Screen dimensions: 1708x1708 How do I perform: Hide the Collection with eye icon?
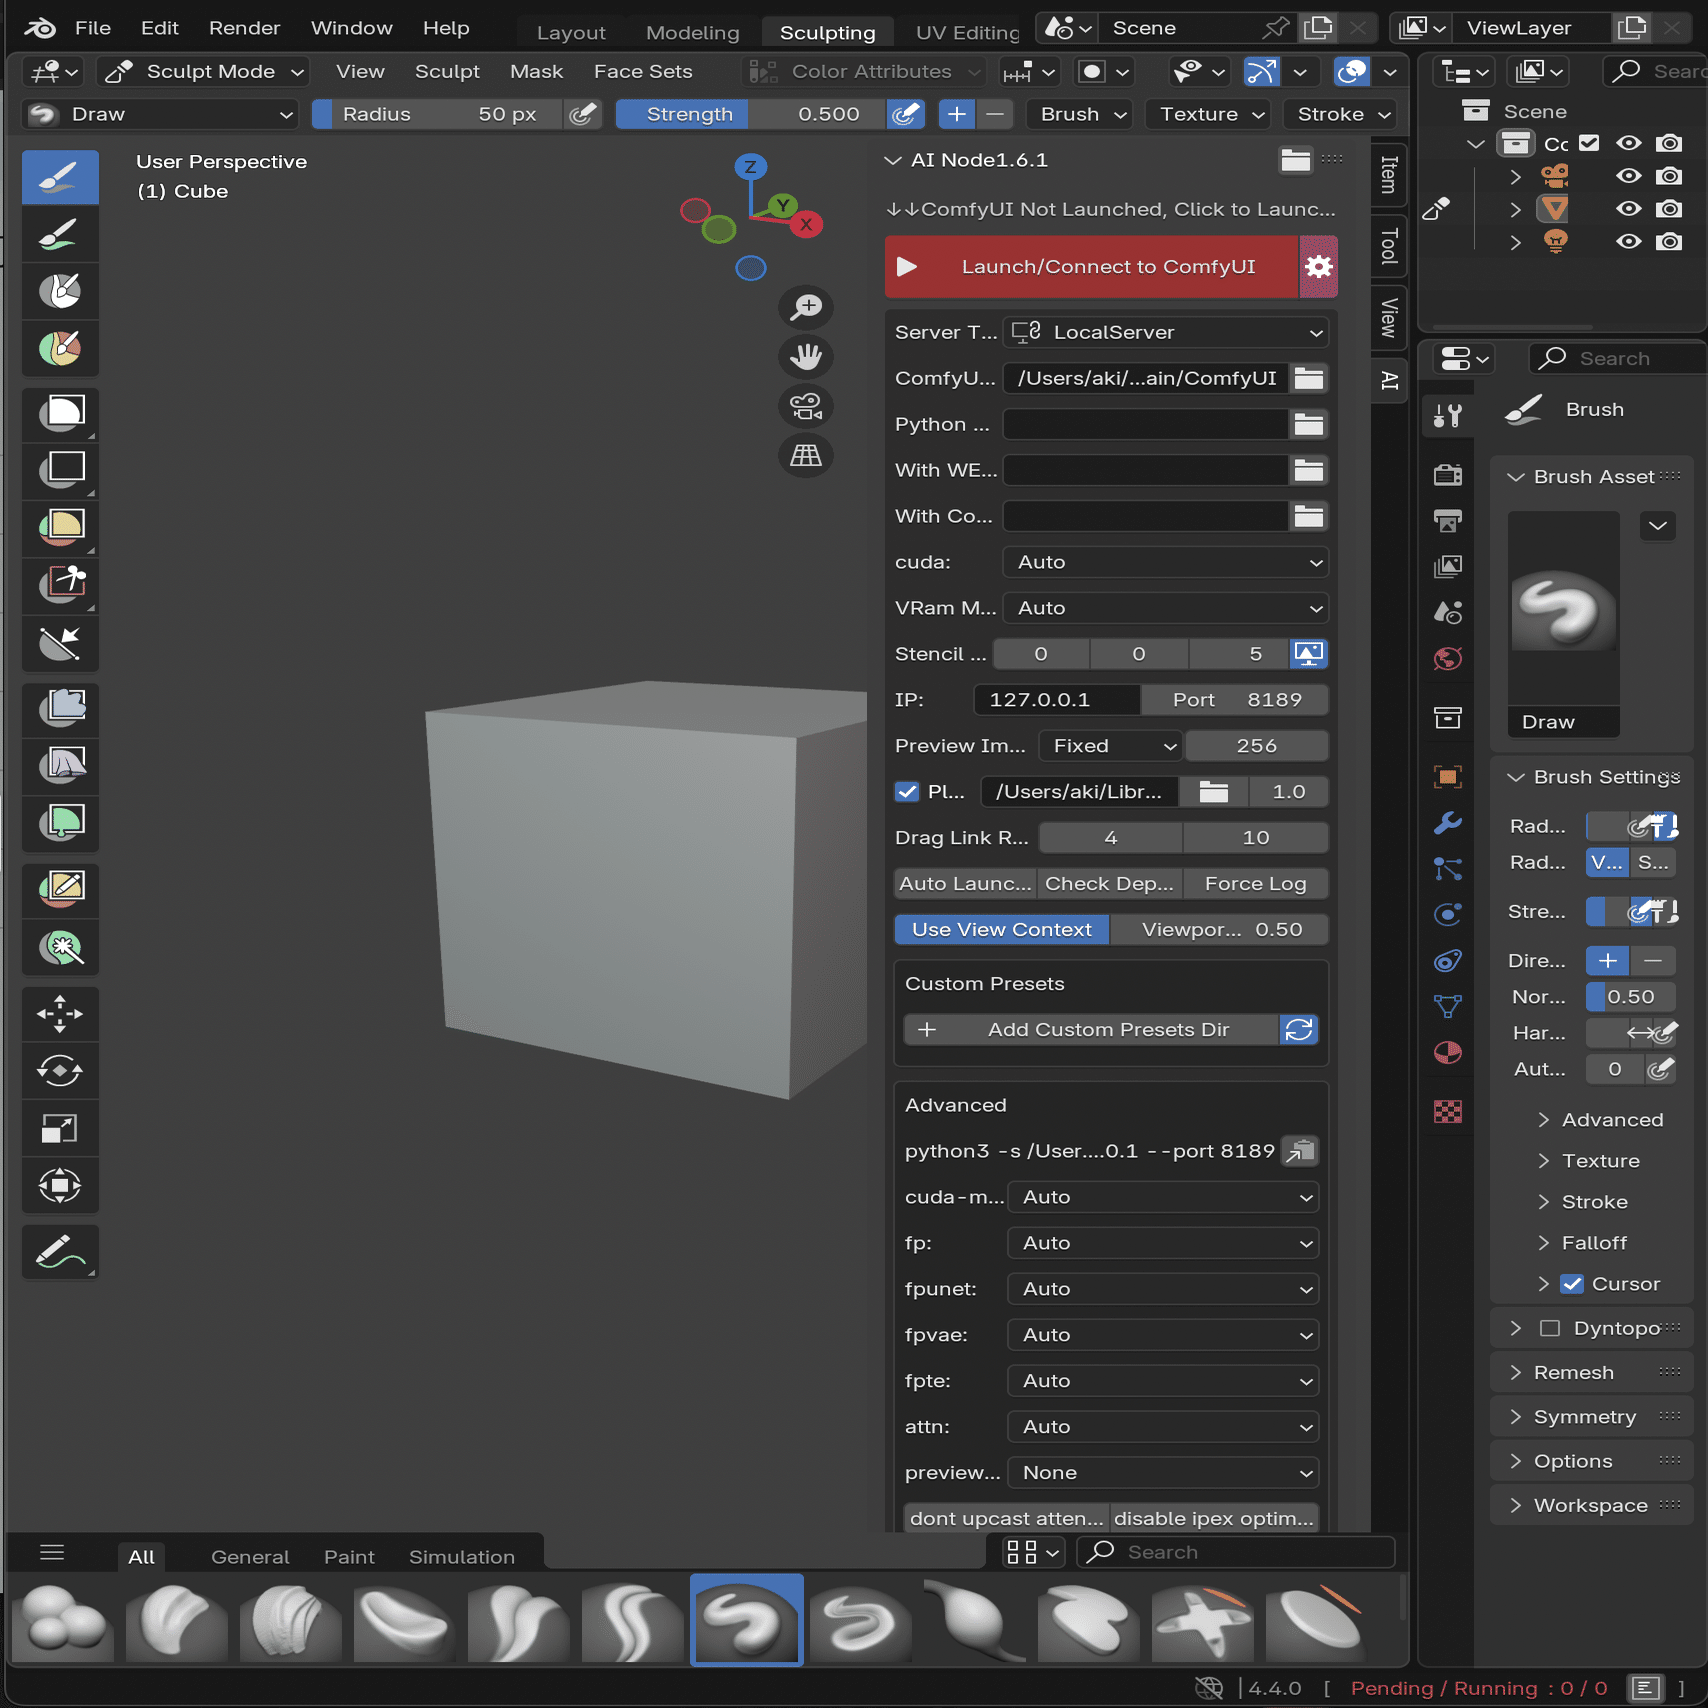click(1629, 143)
